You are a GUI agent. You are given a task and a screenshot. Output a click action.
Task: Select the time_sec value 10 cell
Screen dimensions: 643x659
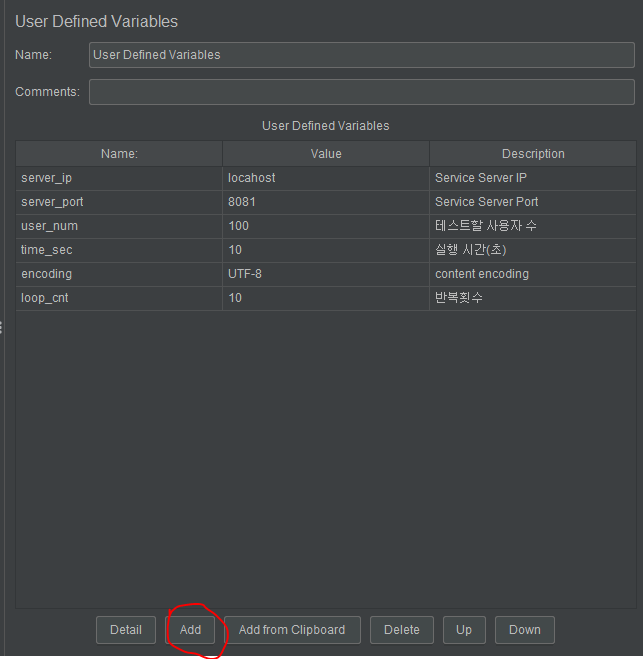pos(326,250)
